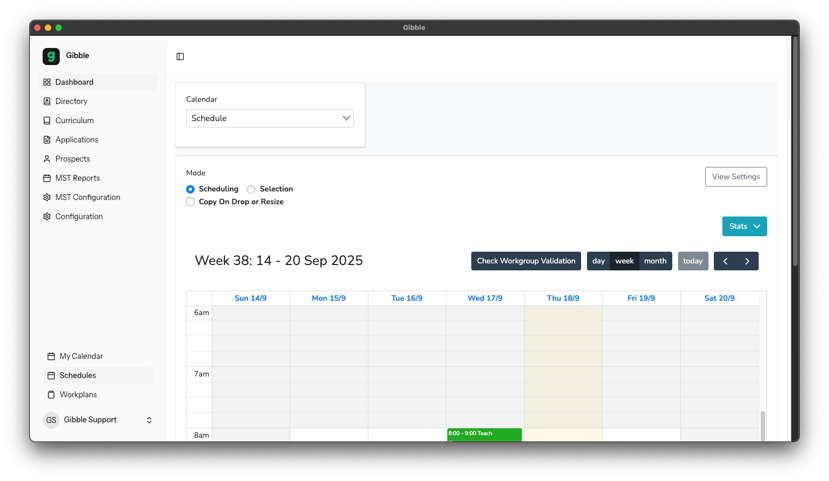Open the 8:00 - 9:00 Teach event

pyautogui.click(x=484, y=434)
